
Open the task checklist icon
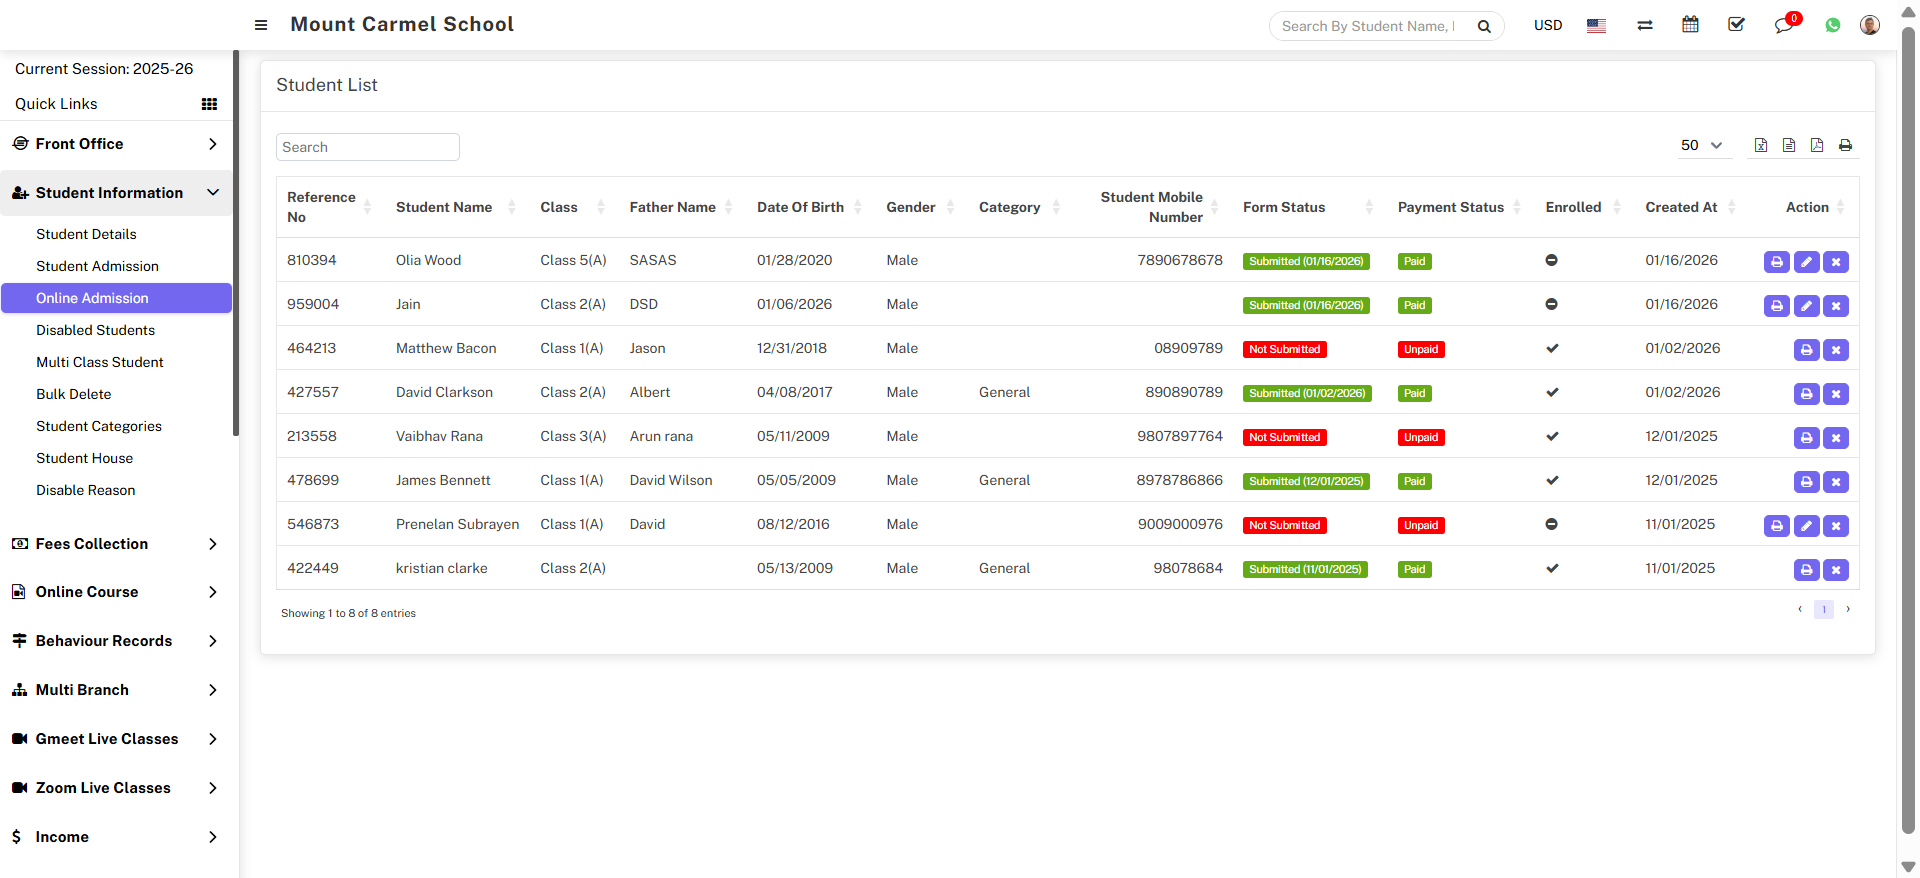click(1736, 25)
